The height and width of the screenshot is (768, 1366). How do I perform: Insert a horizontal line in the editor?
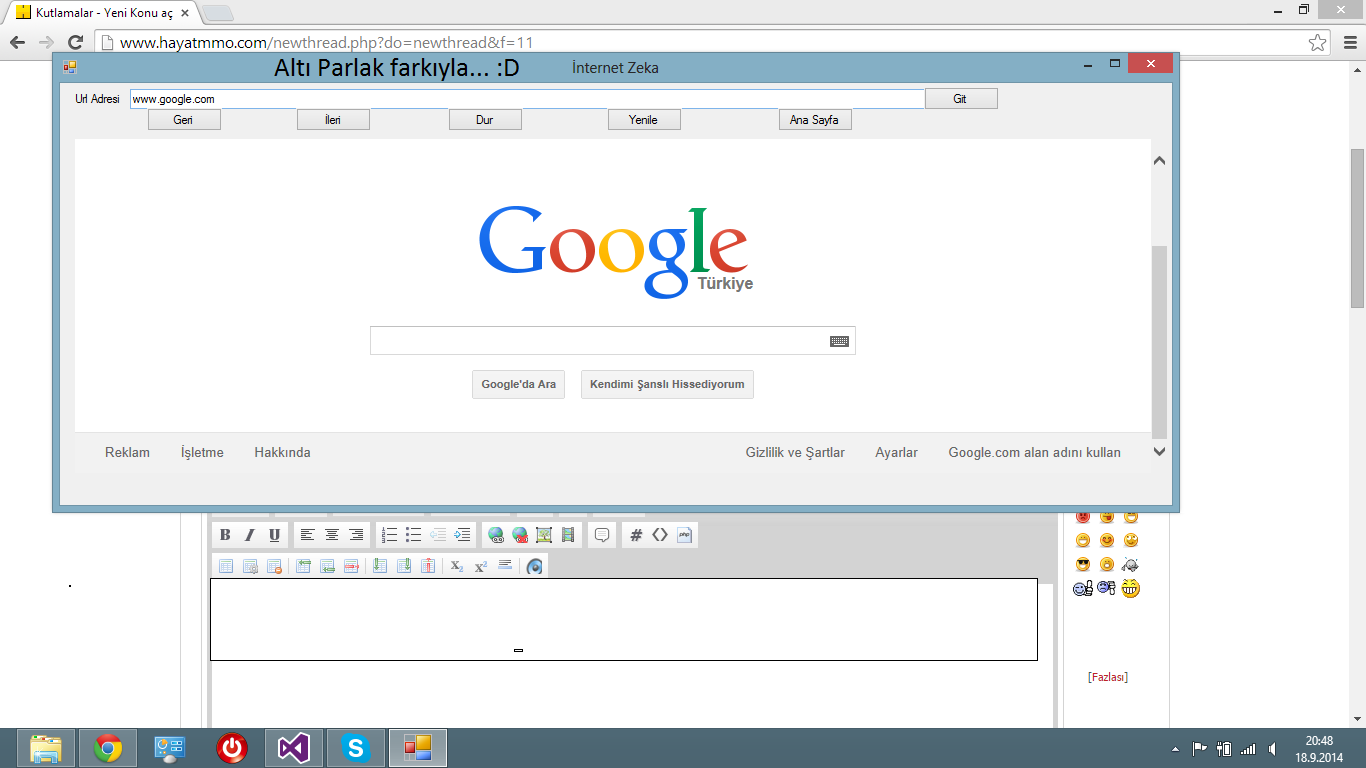point(505,566)
